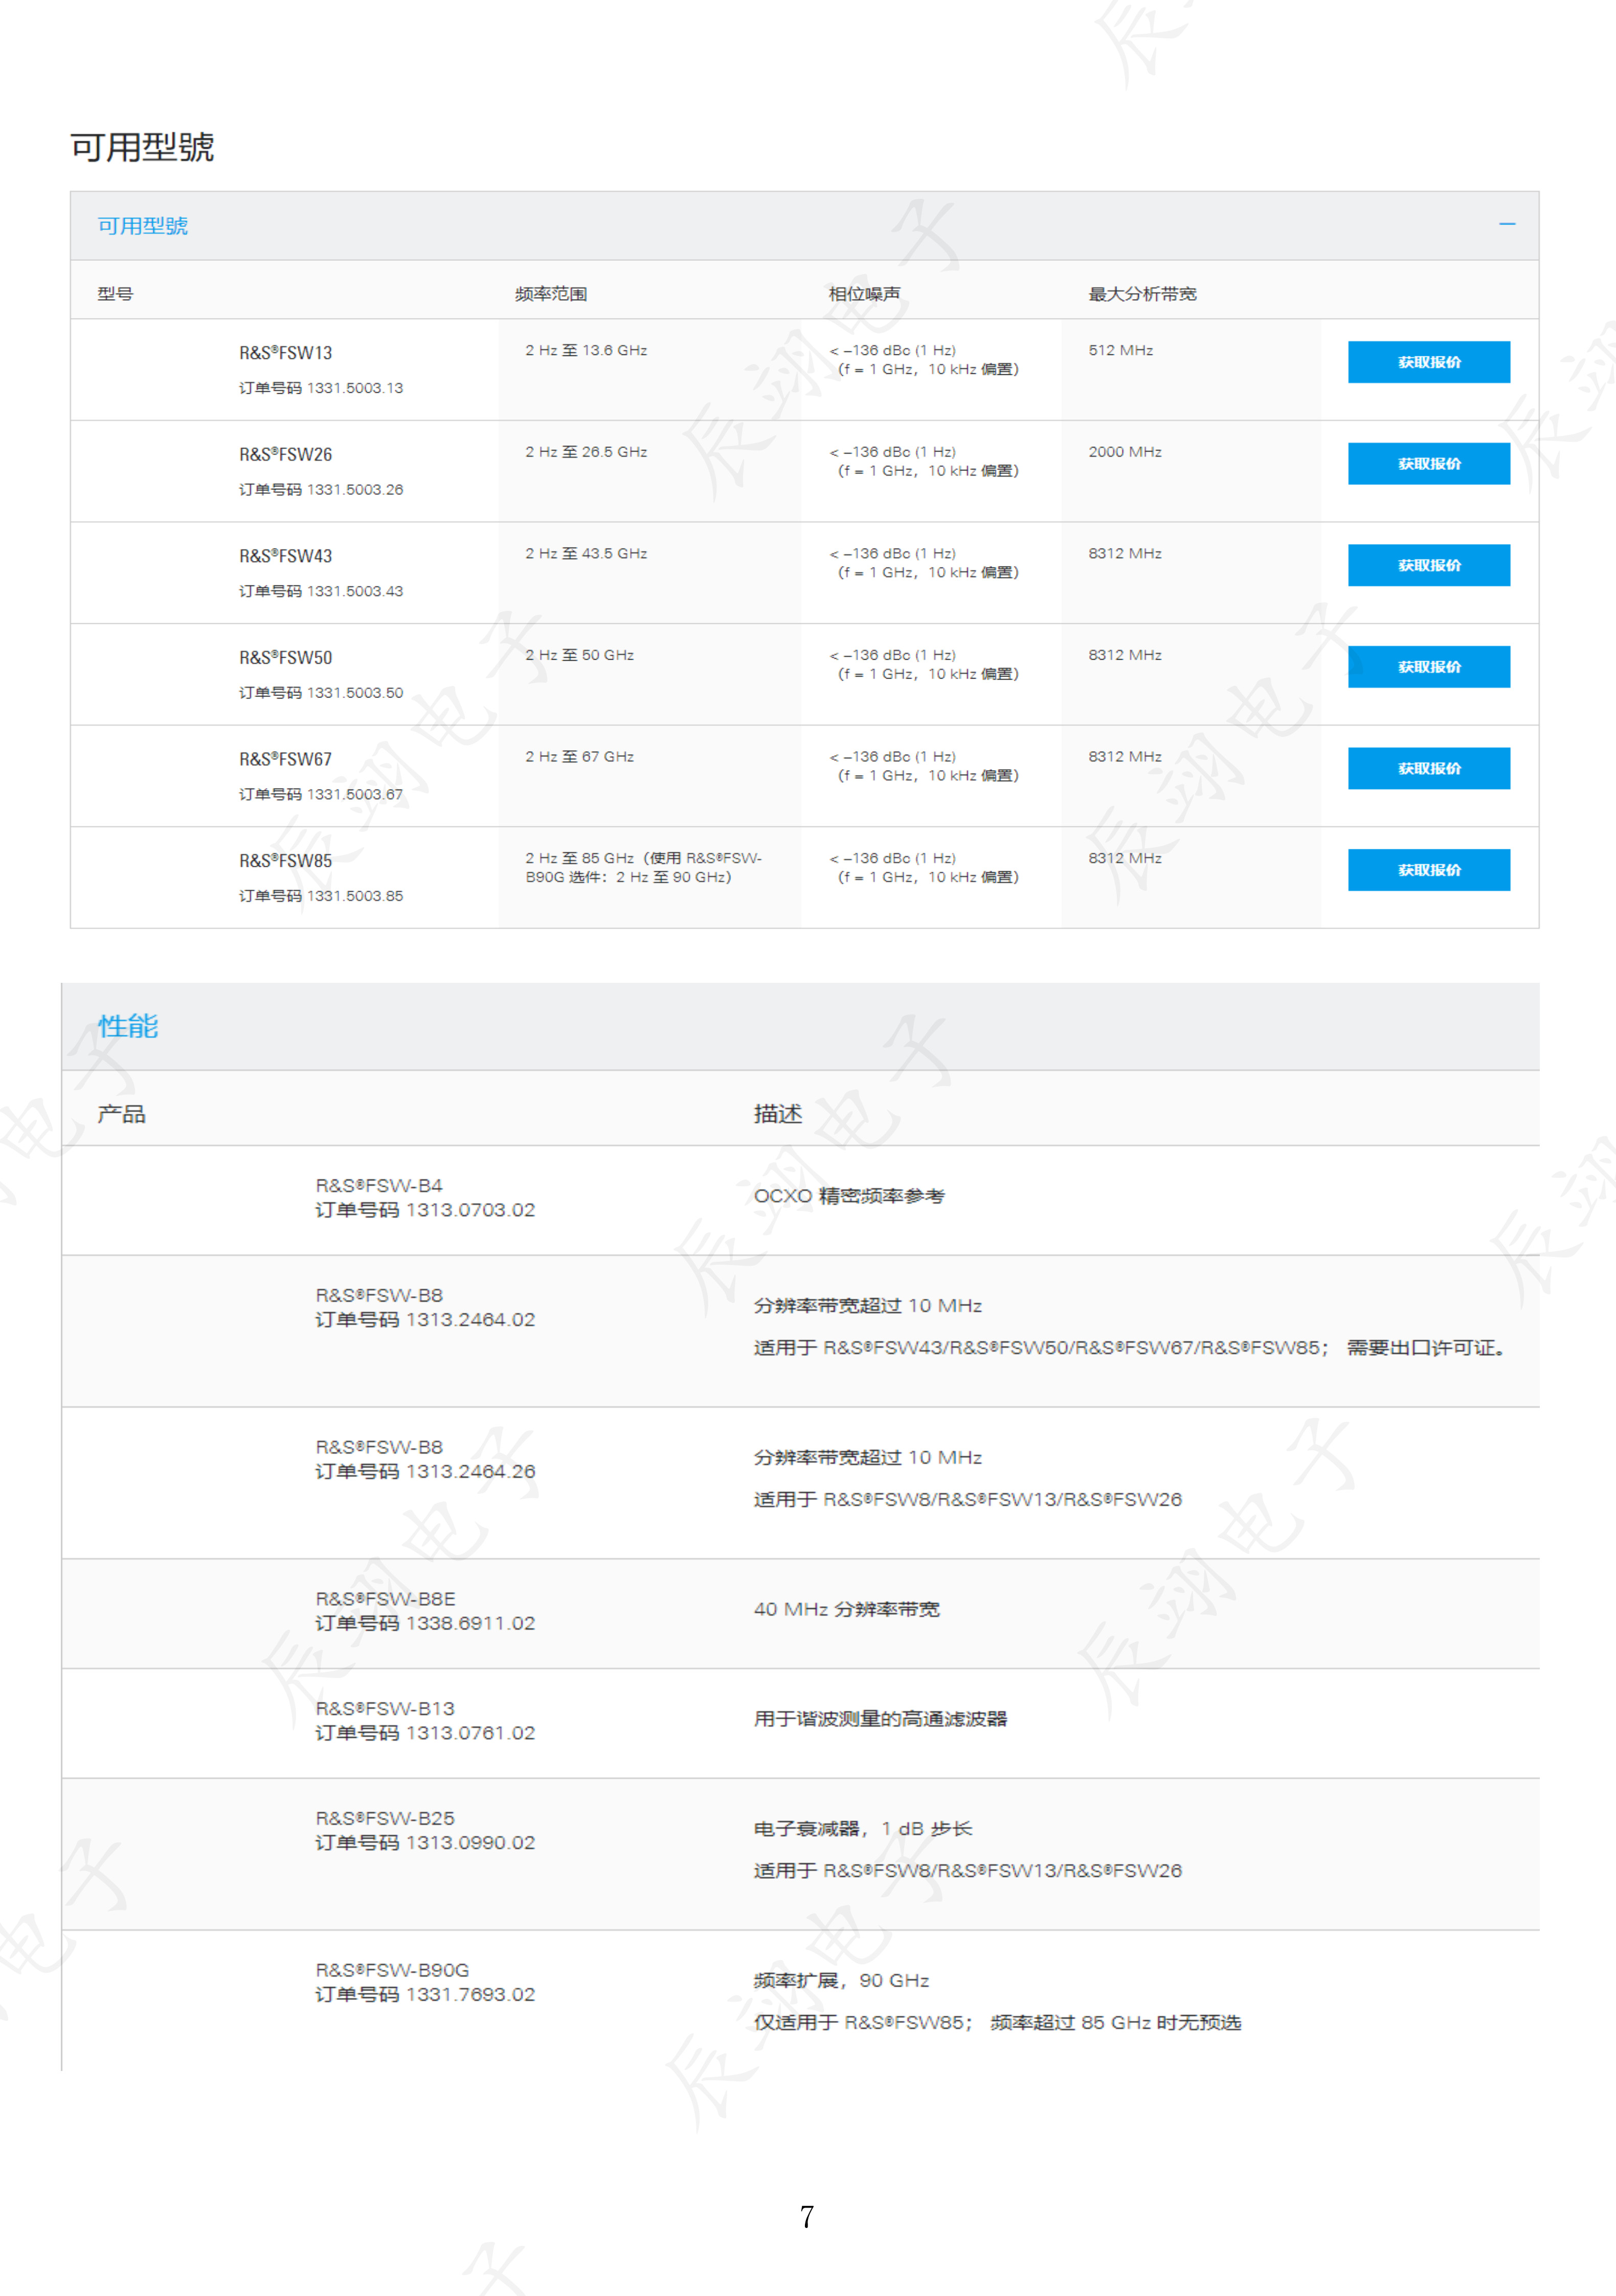Click description 40 MHz 分辨率带宽
This screenshot has width=1616, height=2296.
click(846, 1609)
